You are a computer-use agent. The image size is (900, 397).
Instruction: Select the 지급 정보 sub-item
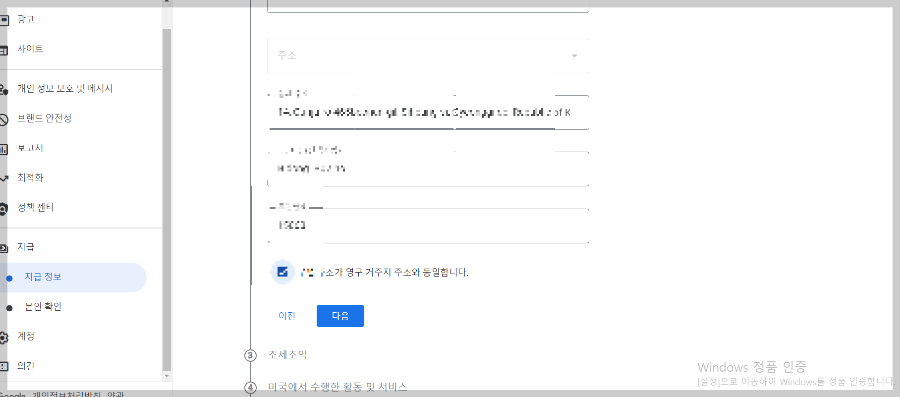(73, 277)
